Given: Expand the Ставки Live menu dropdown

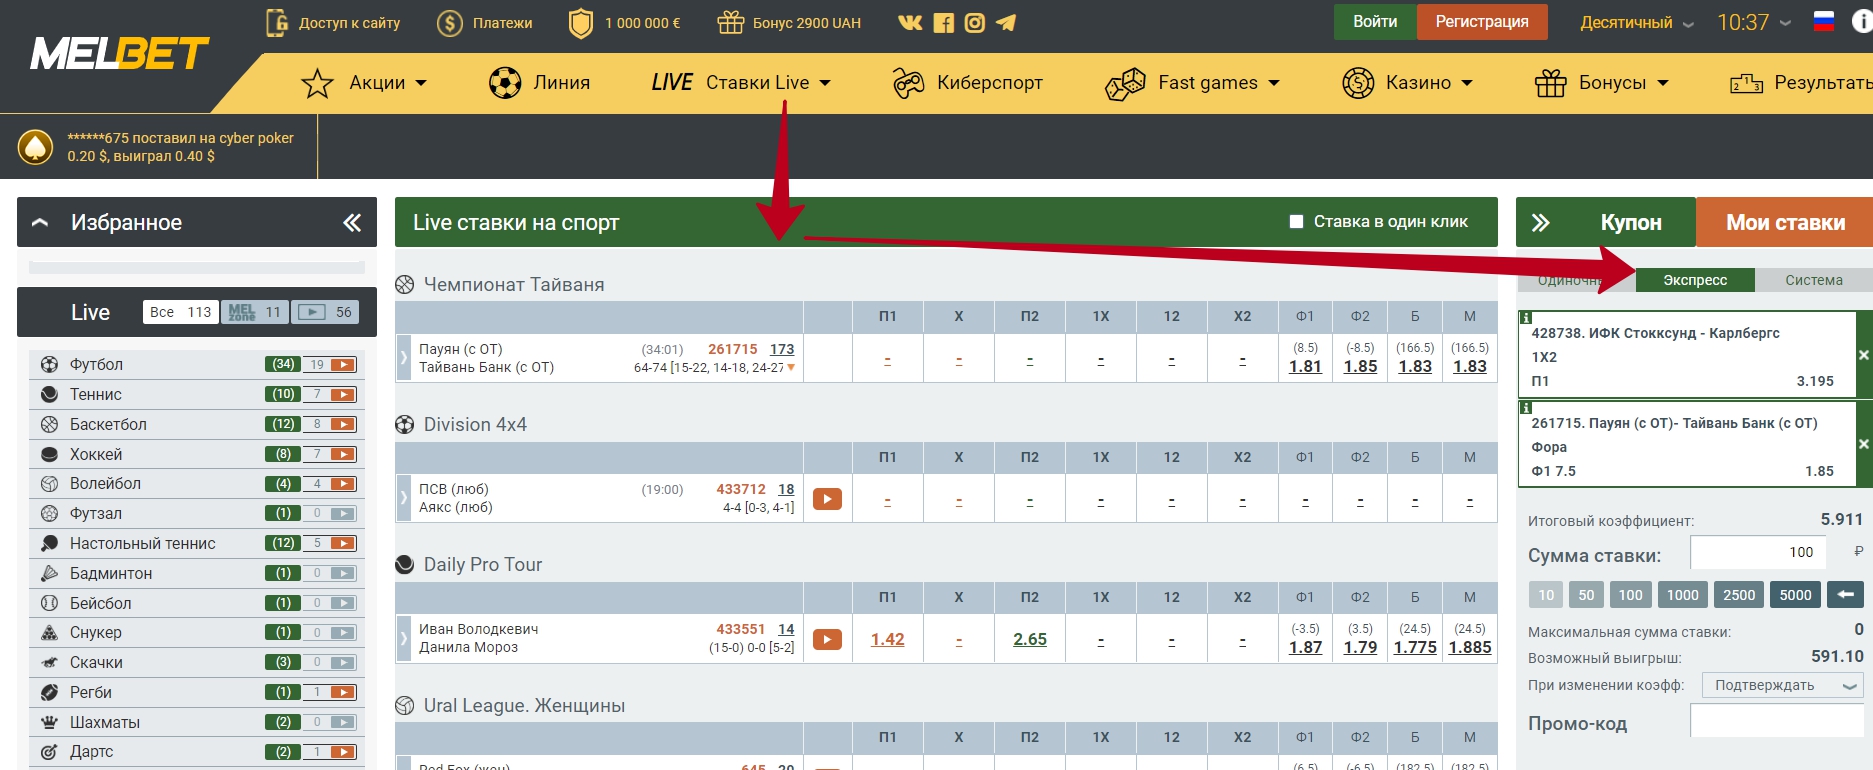Looking at the screenshot, I should tap(825, 83).
